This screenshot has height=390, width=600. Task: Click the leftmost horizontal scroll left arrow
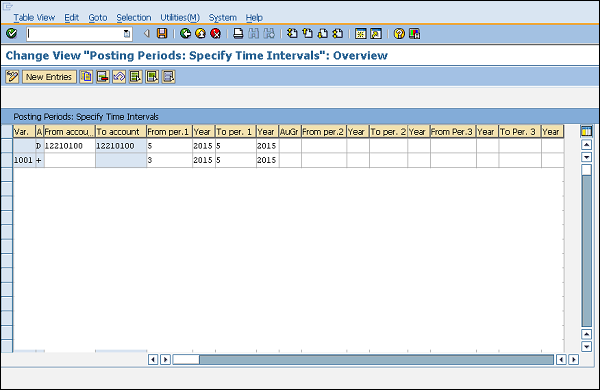[x=153, y=359]
